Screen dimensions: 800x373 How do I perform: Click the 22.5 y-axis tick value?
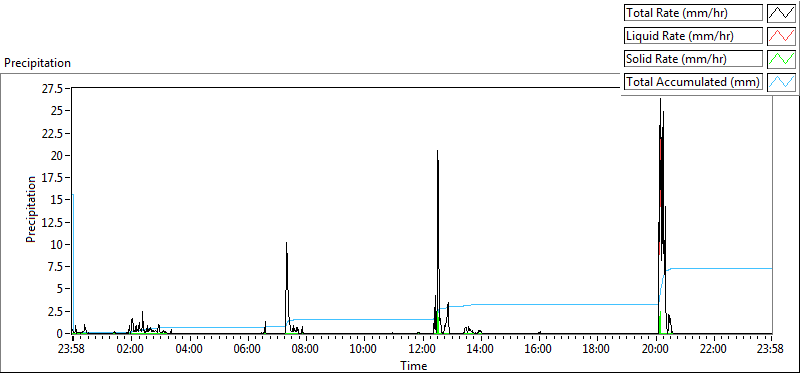(53, 134)
